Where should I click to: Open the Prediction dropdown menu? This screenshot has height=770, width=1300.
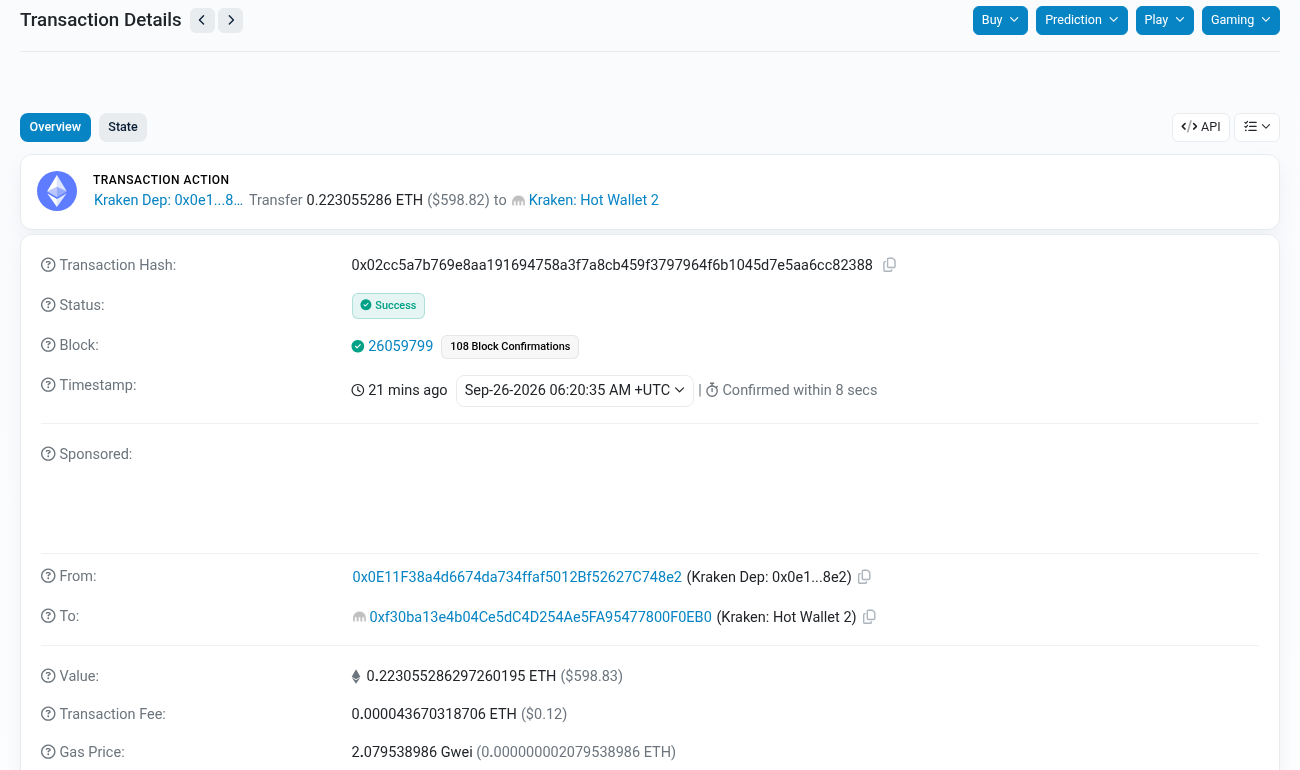point(1082,20)
